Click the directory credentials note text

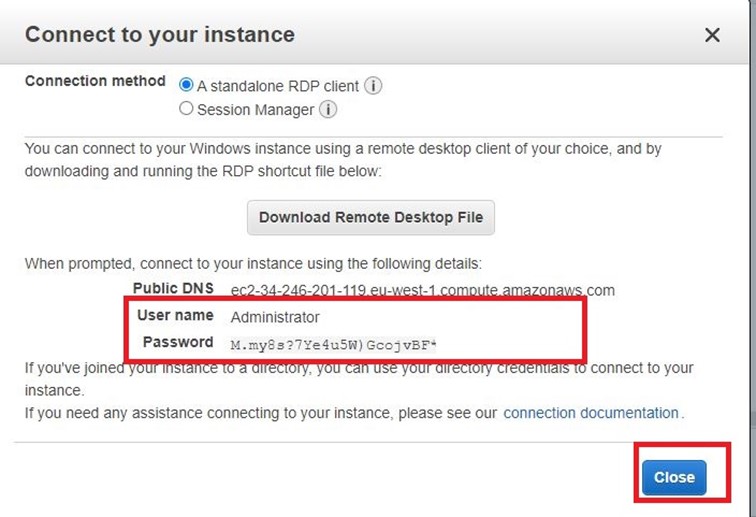[359, 379]
